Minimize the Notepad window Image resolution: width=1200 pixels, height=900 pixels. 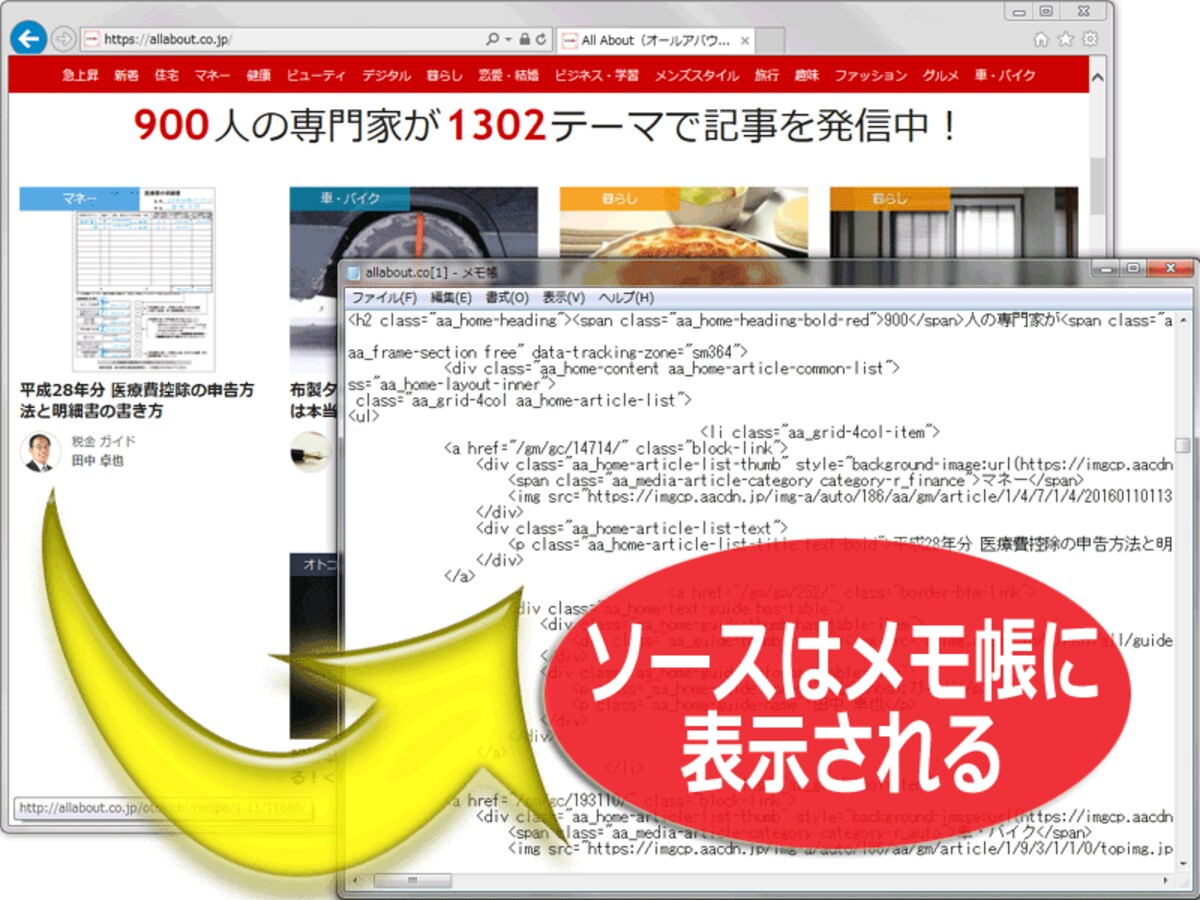tap(1106, 268)
